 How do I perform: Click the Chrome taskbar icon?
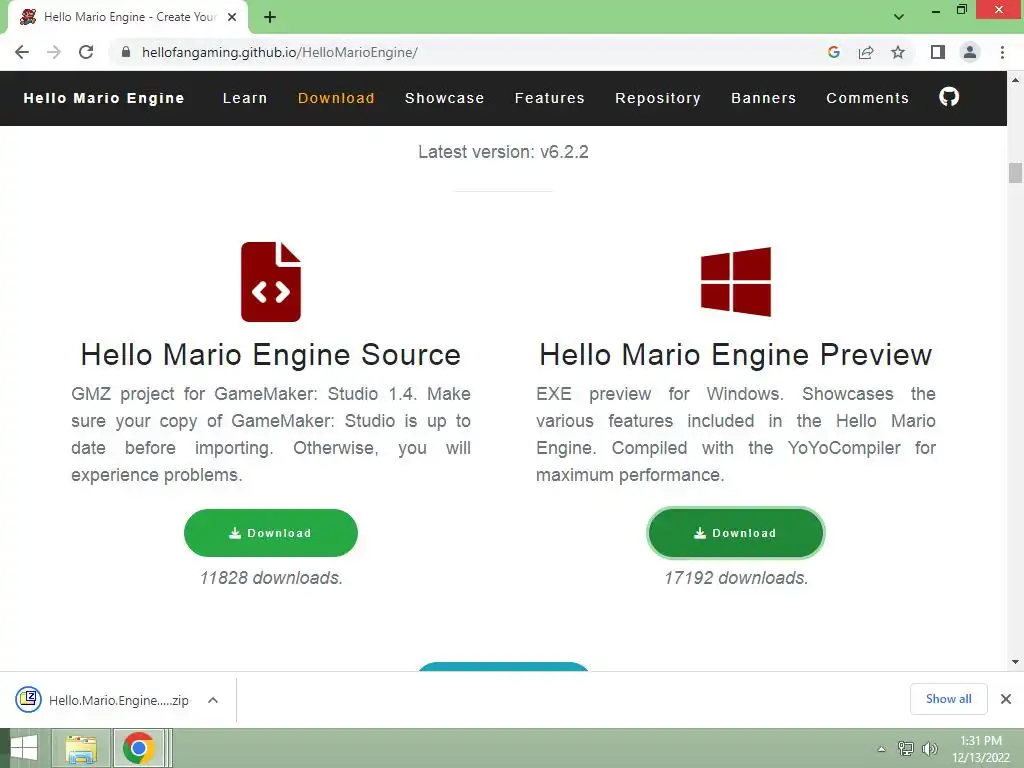[138, 748]
